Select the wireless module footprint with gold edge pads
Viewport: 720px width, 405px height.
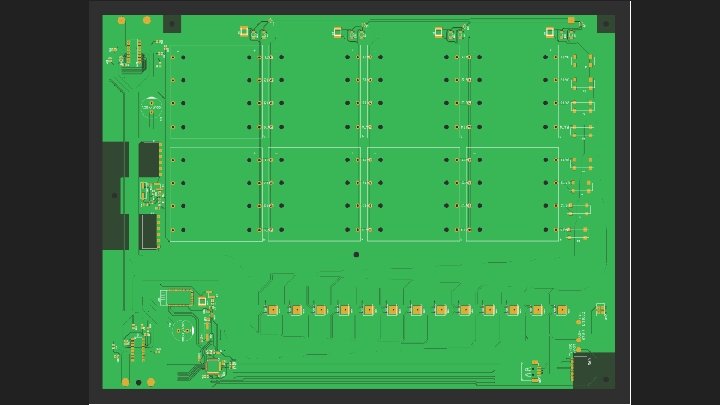[176, 298]
